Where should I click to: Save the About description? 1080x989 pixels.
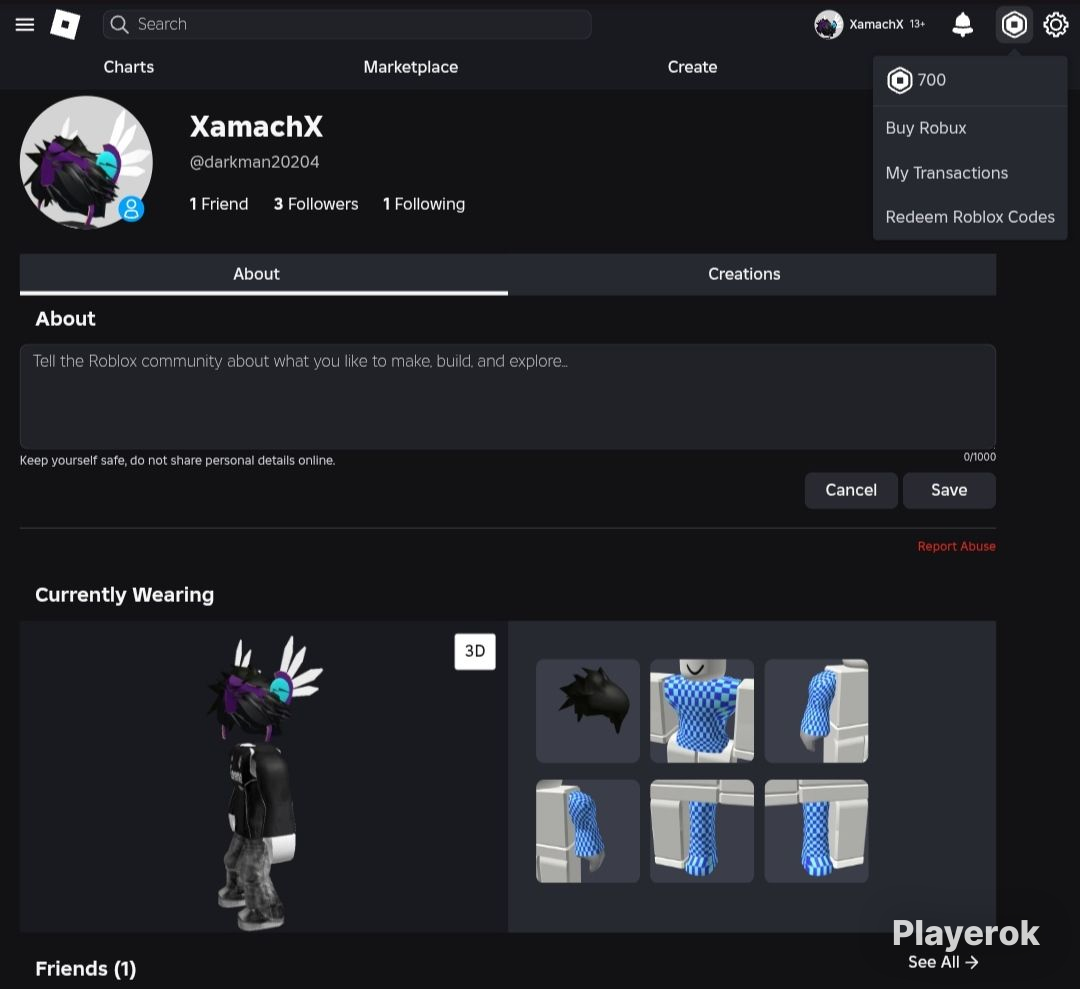pyautogui.click(x=949, y=490)
